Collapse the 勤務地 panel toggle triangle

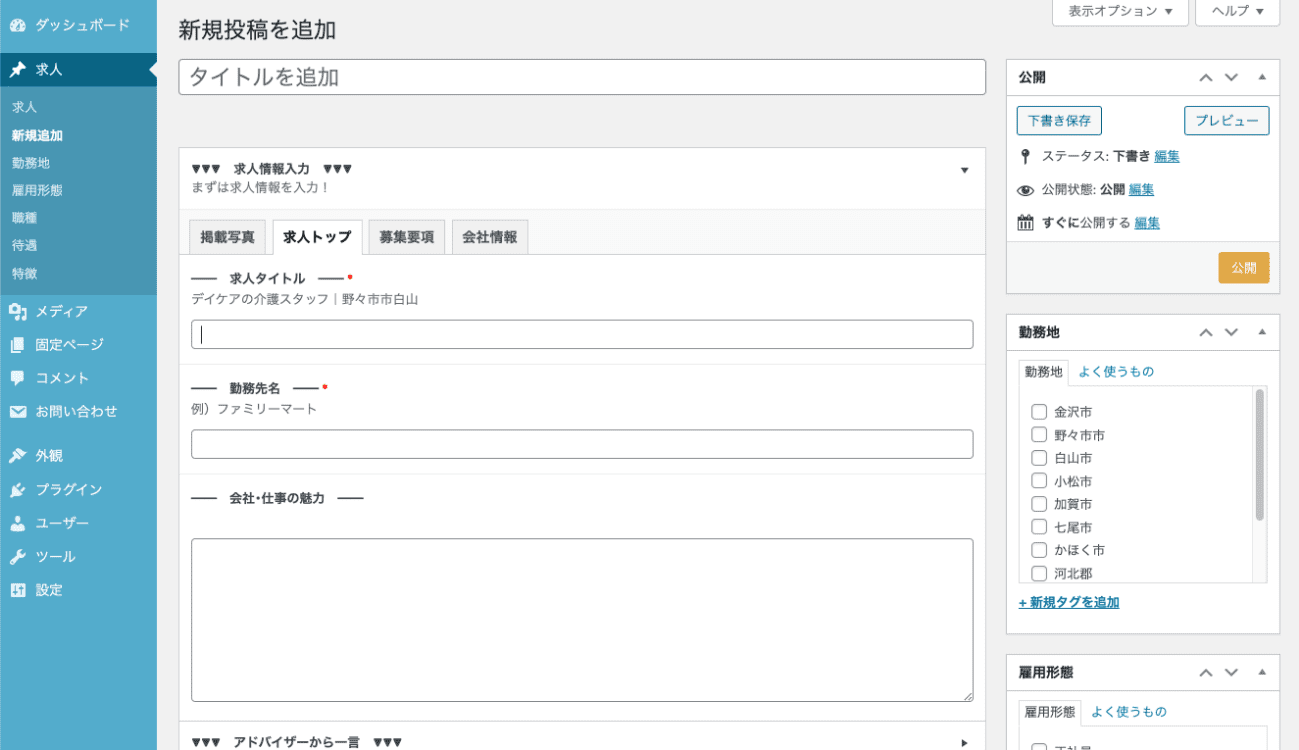click(x=1261, y=332)
